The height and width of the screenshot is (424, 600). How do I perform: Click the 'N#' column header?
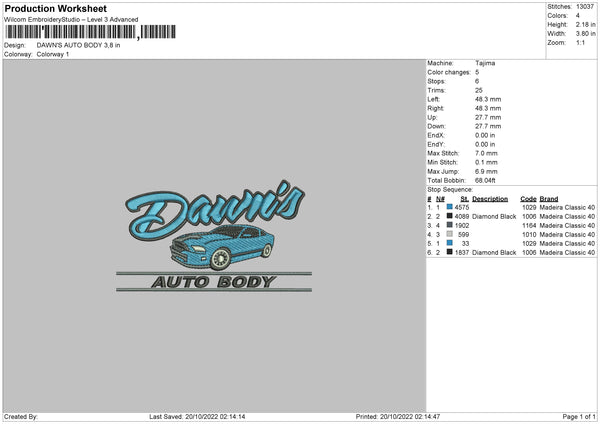pos(440,199)
